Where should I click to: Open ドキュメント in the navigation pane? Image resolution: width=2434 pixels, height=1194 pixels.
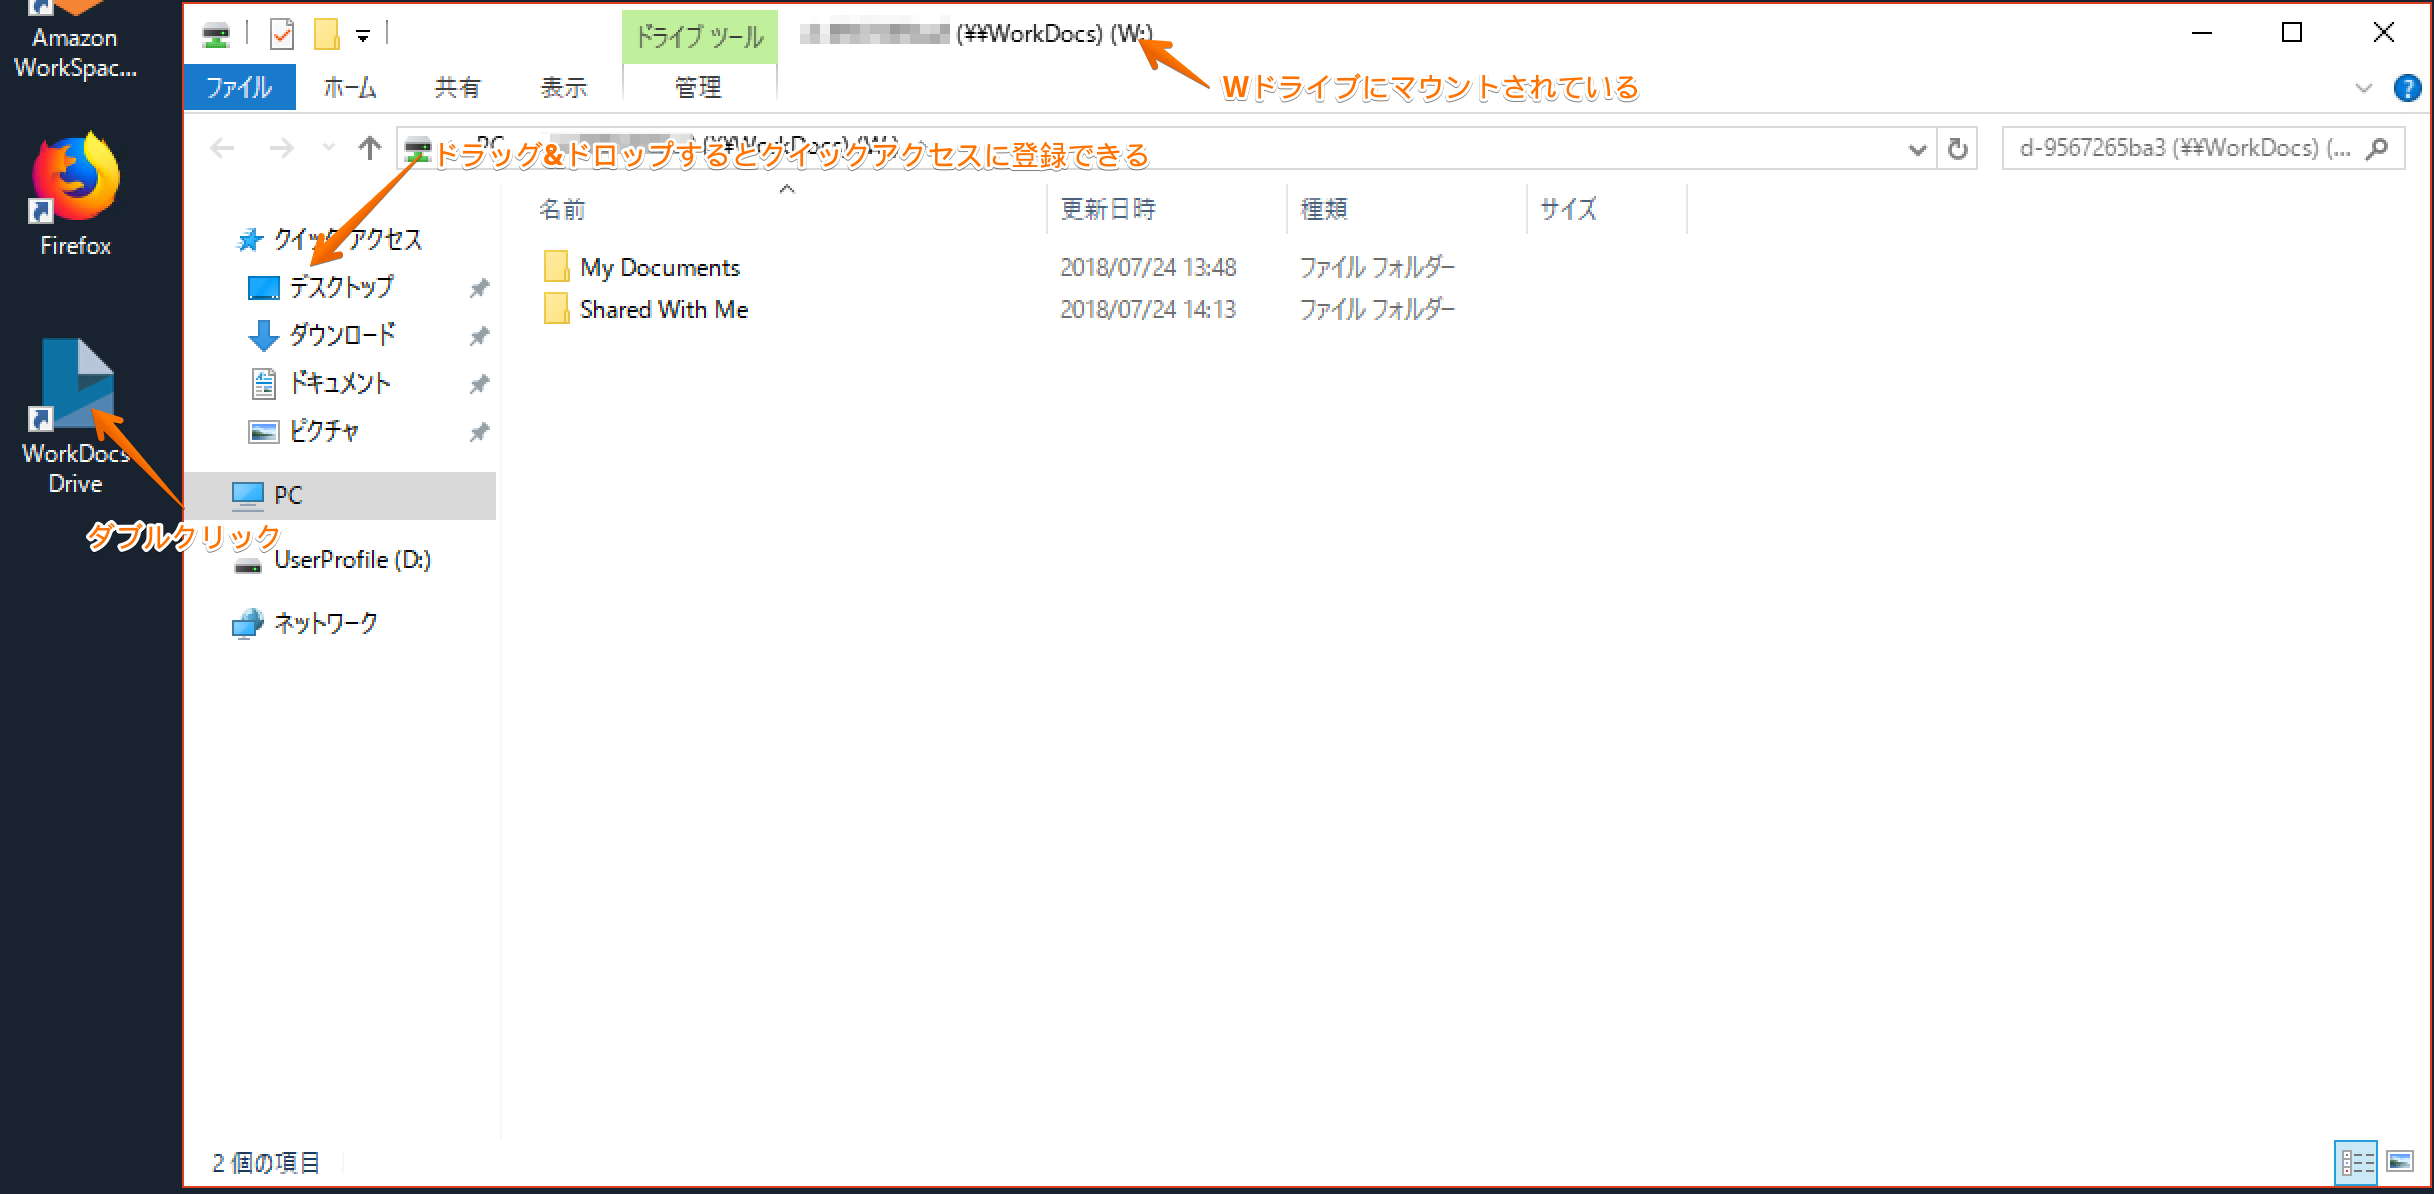(340, 383)
